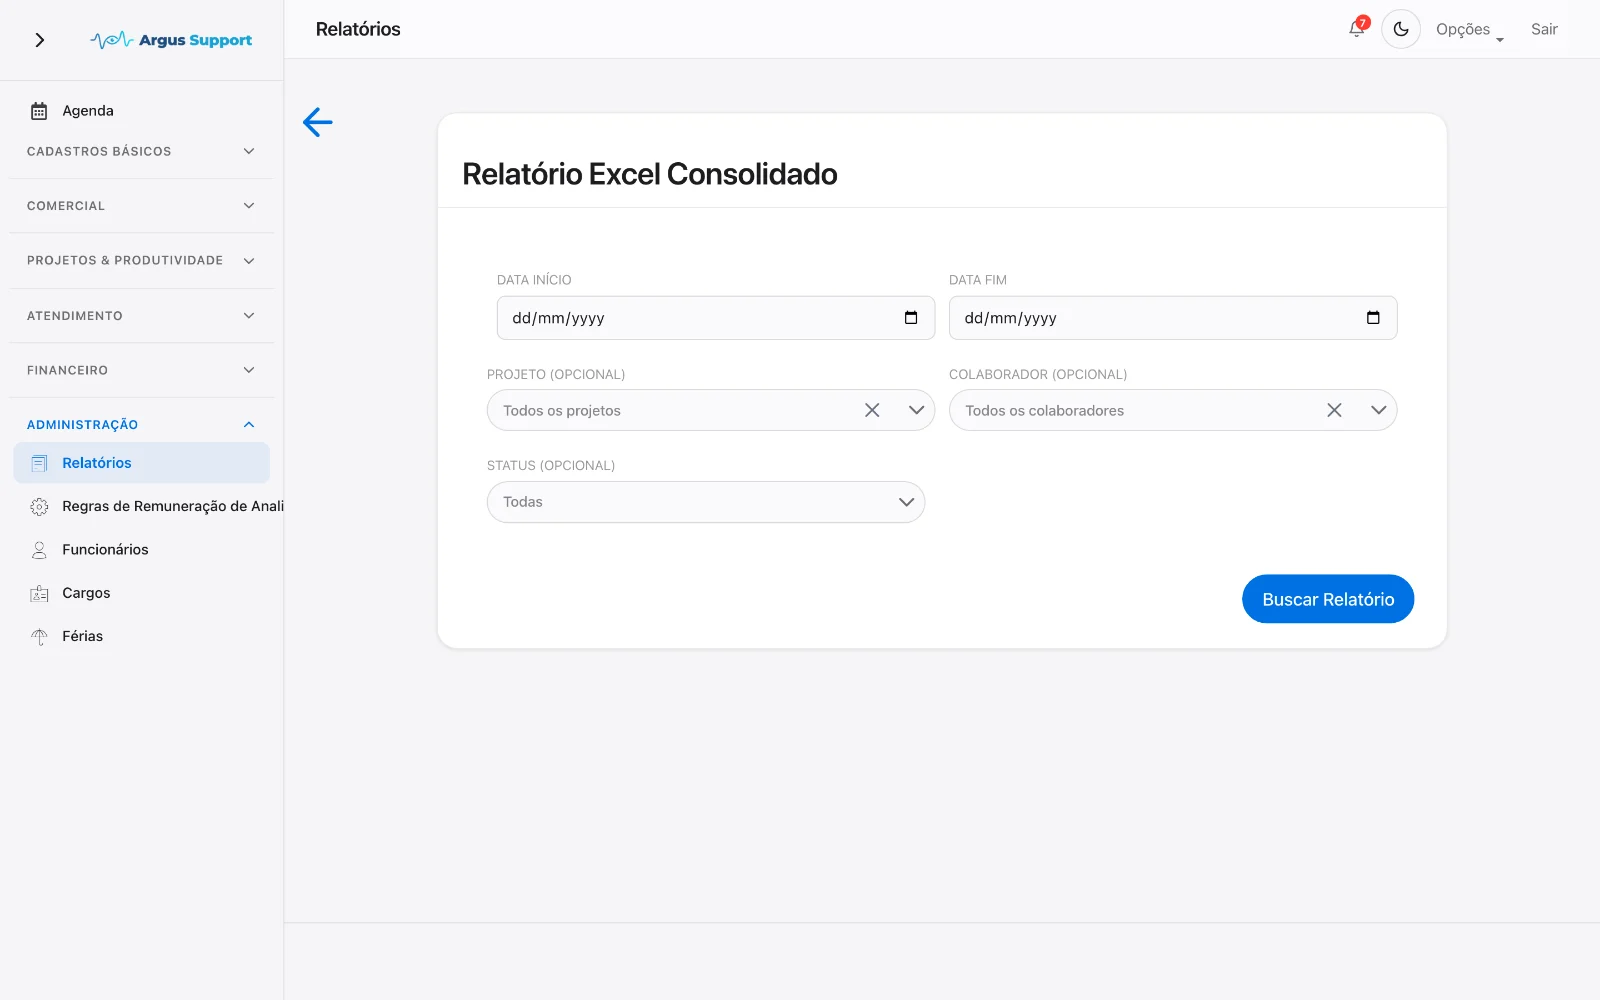The height and width of the screenshot is (1000, 1600).
Task: Click the Data Início date field
Action: (716, 318)
